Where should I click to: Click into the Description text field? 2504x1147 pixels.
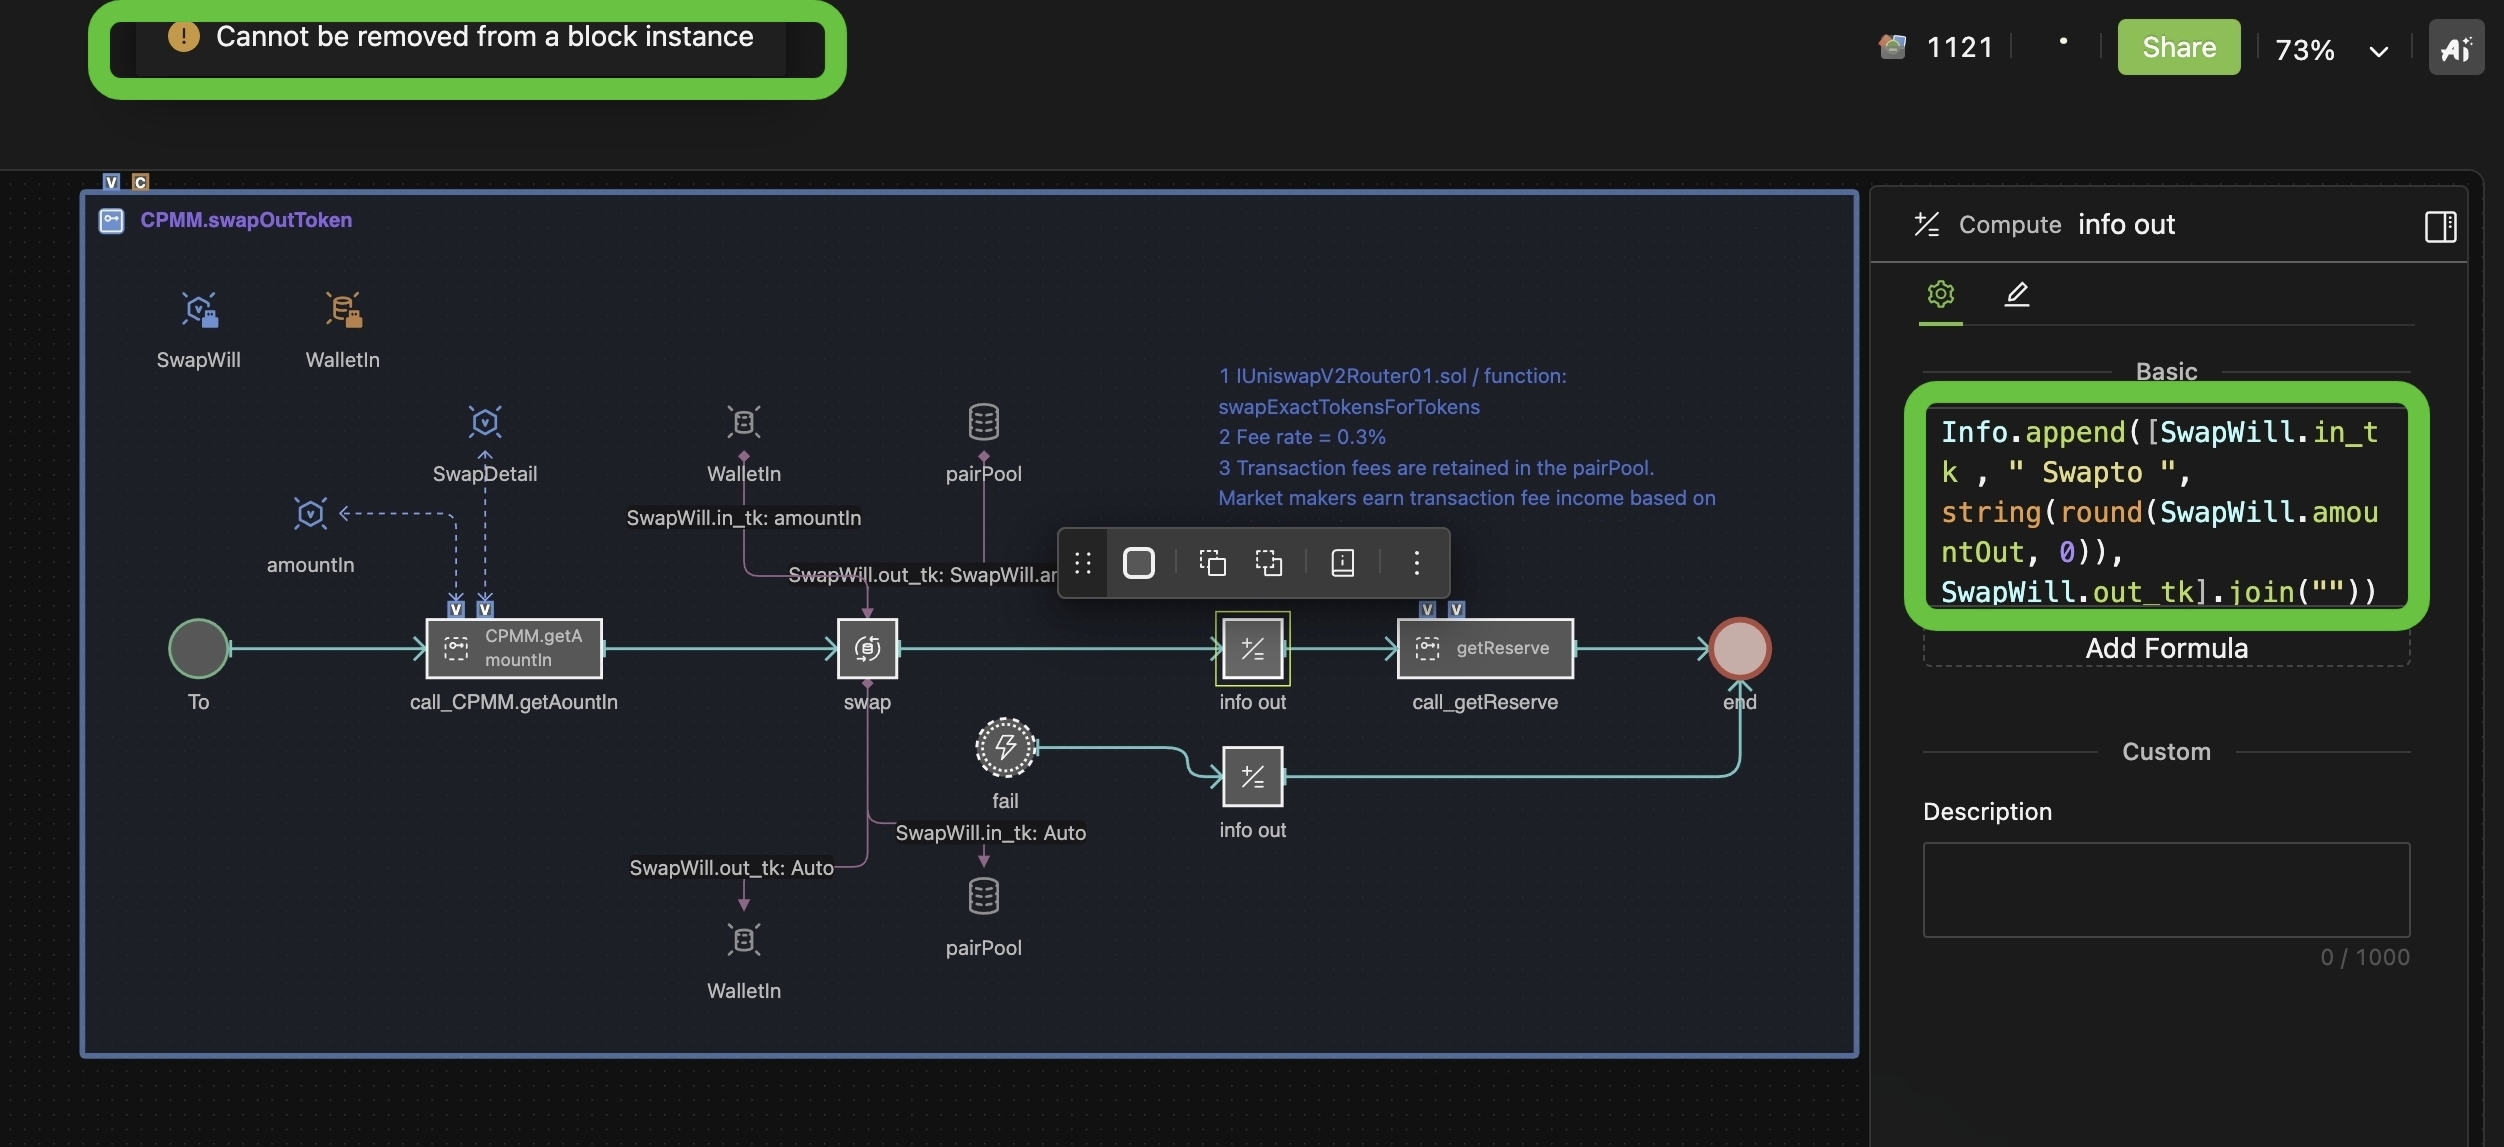pyautogui.click(x=2166, y=889)
